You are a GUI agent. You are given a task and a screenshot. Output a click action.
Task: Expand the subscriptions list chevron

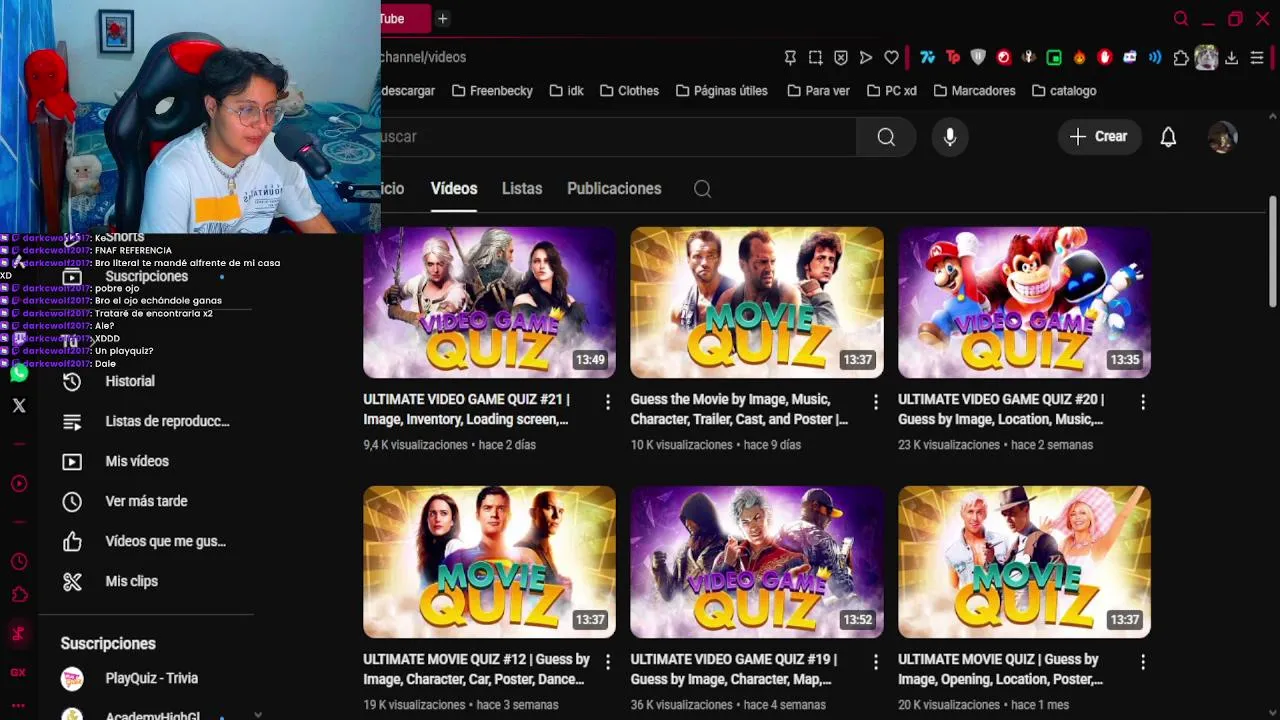[258, 714]
